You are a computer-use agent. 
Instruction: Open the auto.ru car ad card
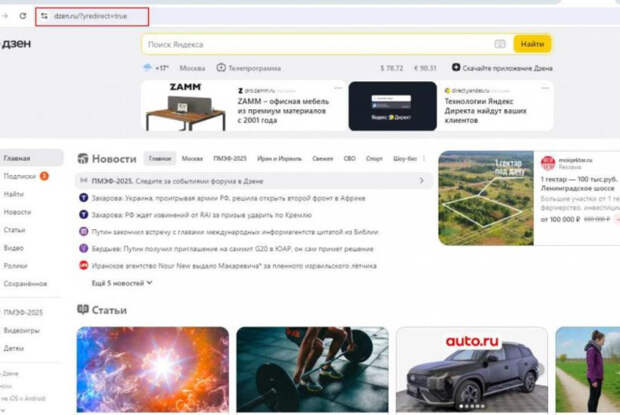click(472, 369)
